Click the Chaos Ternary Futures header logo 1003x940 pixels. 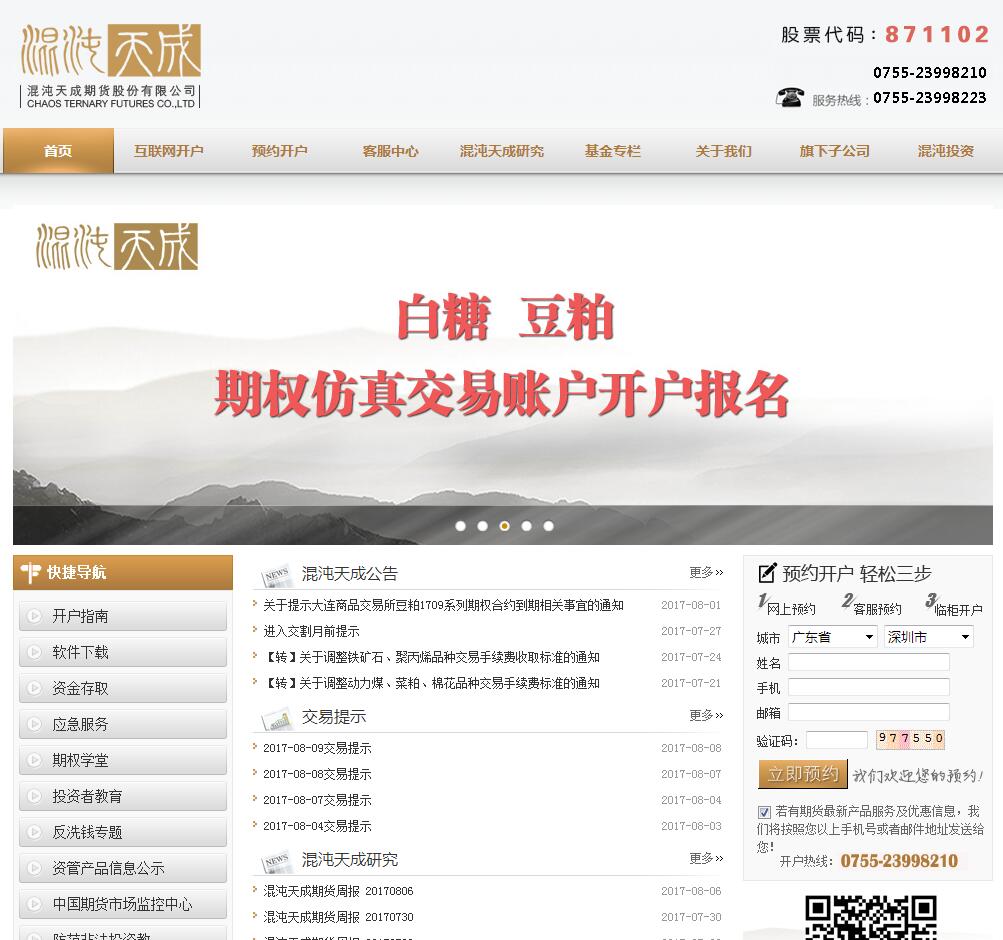point(111,66)
